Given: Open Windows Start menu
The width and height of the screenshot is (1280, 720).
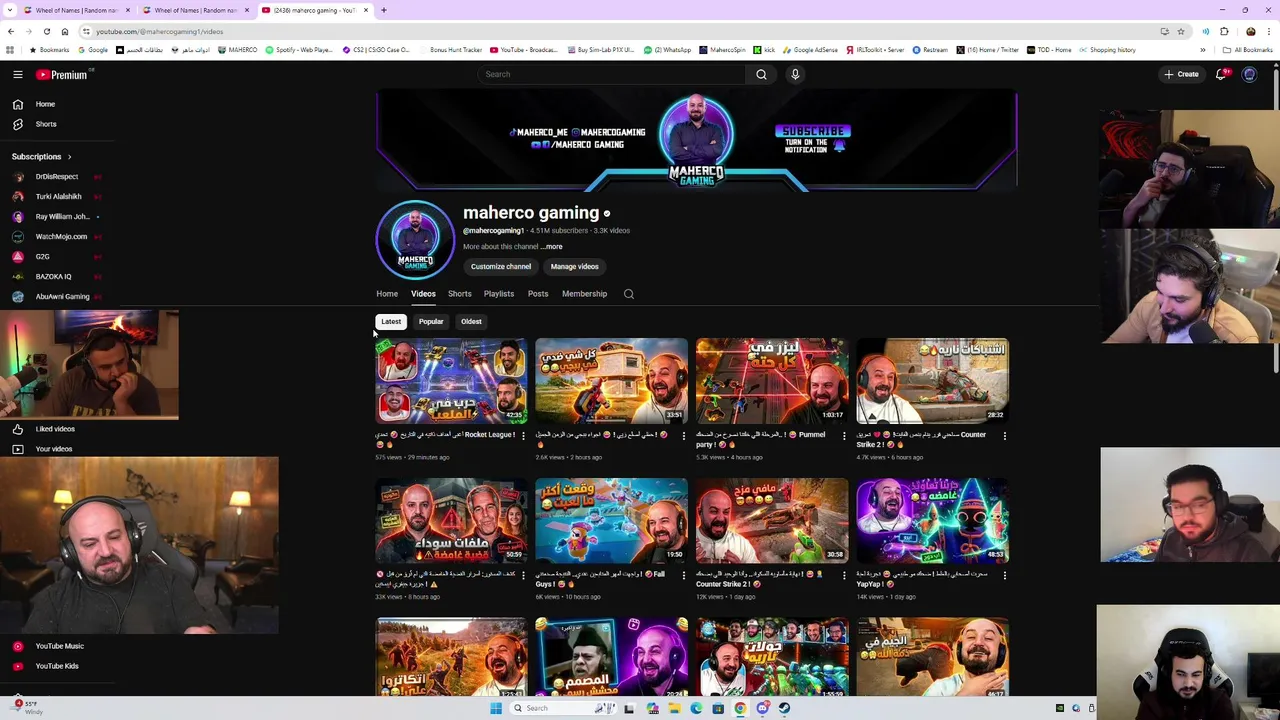Looking at the screenshot, I should 495,708.
